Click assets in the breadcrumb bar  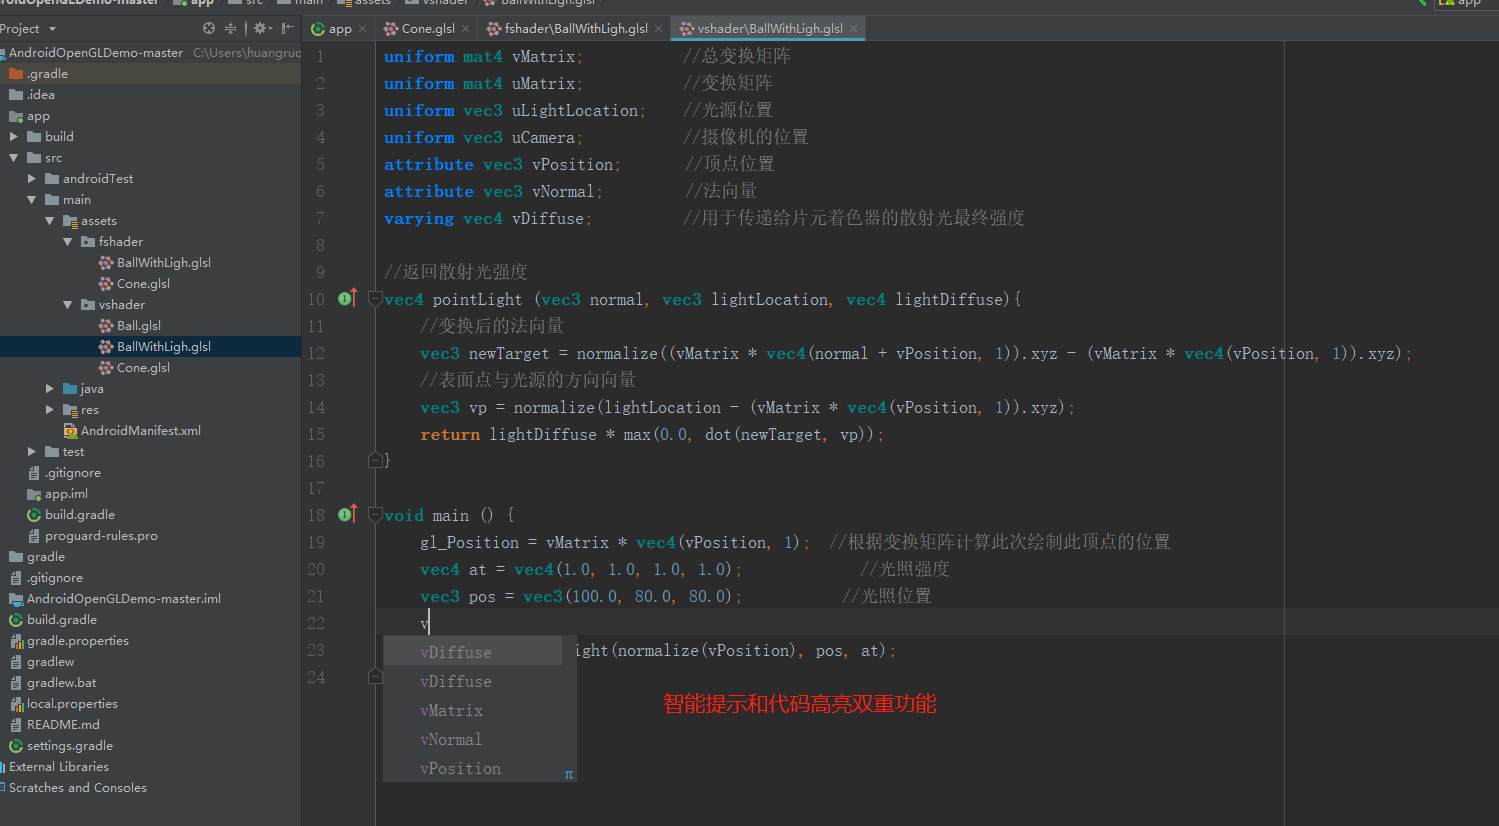tap(373, 3)
